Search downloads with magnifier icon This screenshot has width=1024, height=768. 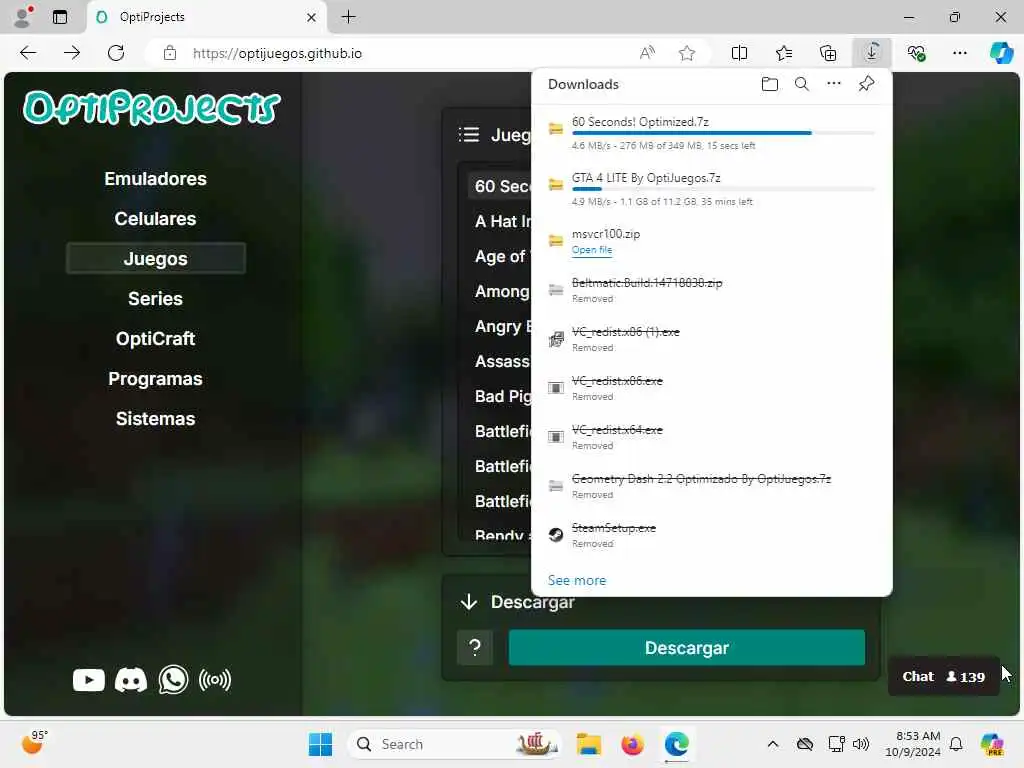click(x=801, y=84)
